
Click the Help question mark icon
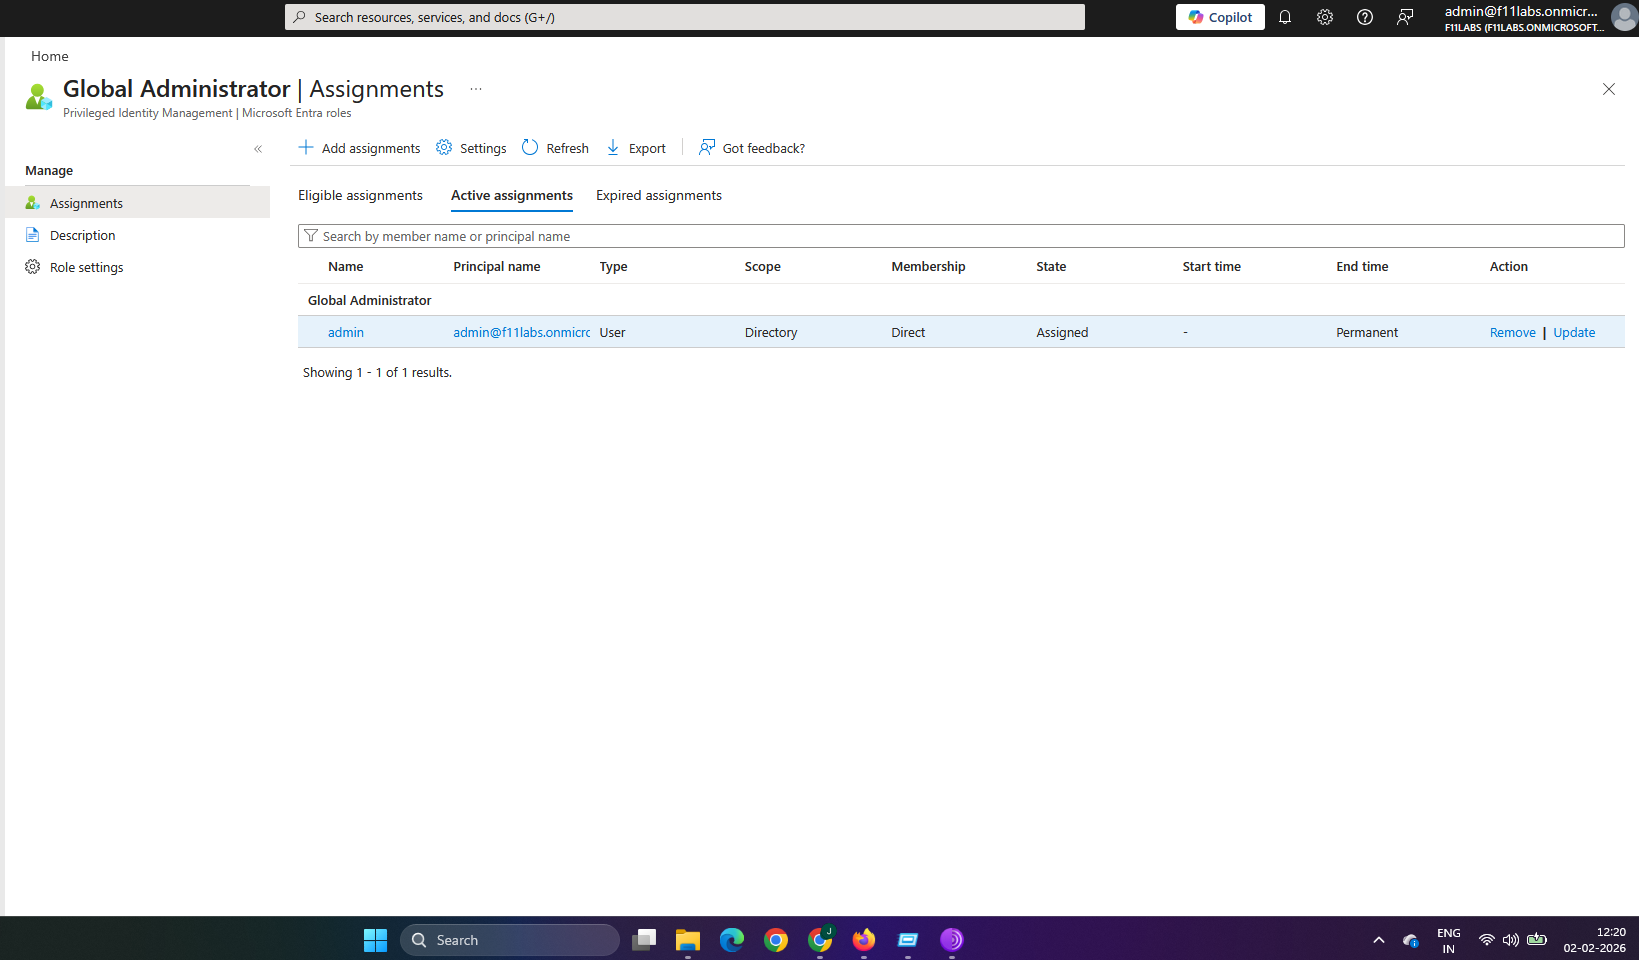point(1365,17)
